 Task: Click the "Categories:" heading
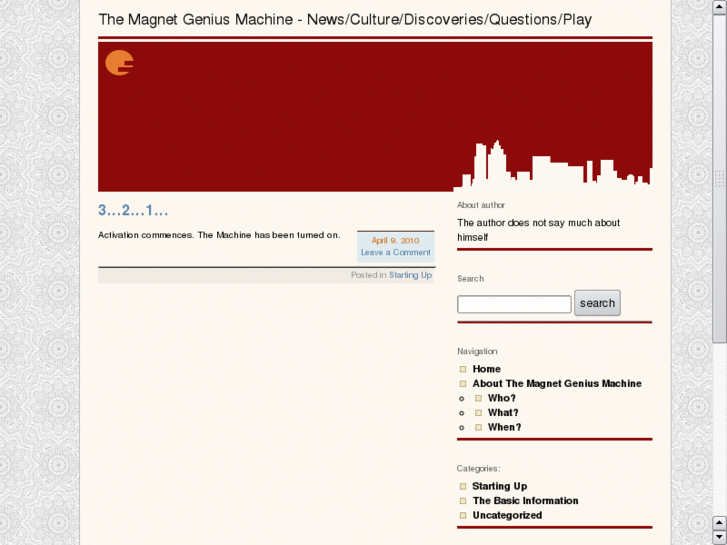(478, 468)
